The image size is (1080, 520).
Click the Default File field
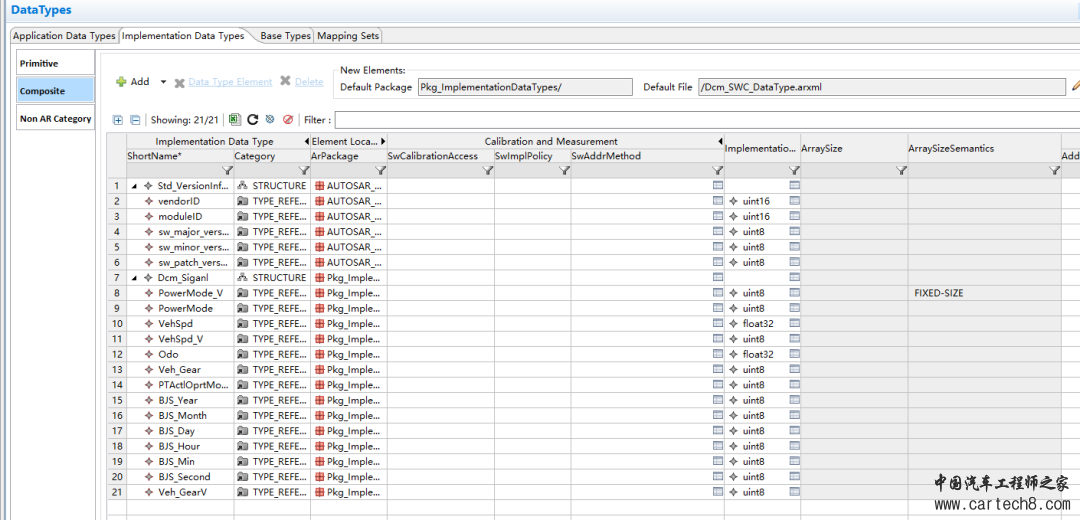882,87
